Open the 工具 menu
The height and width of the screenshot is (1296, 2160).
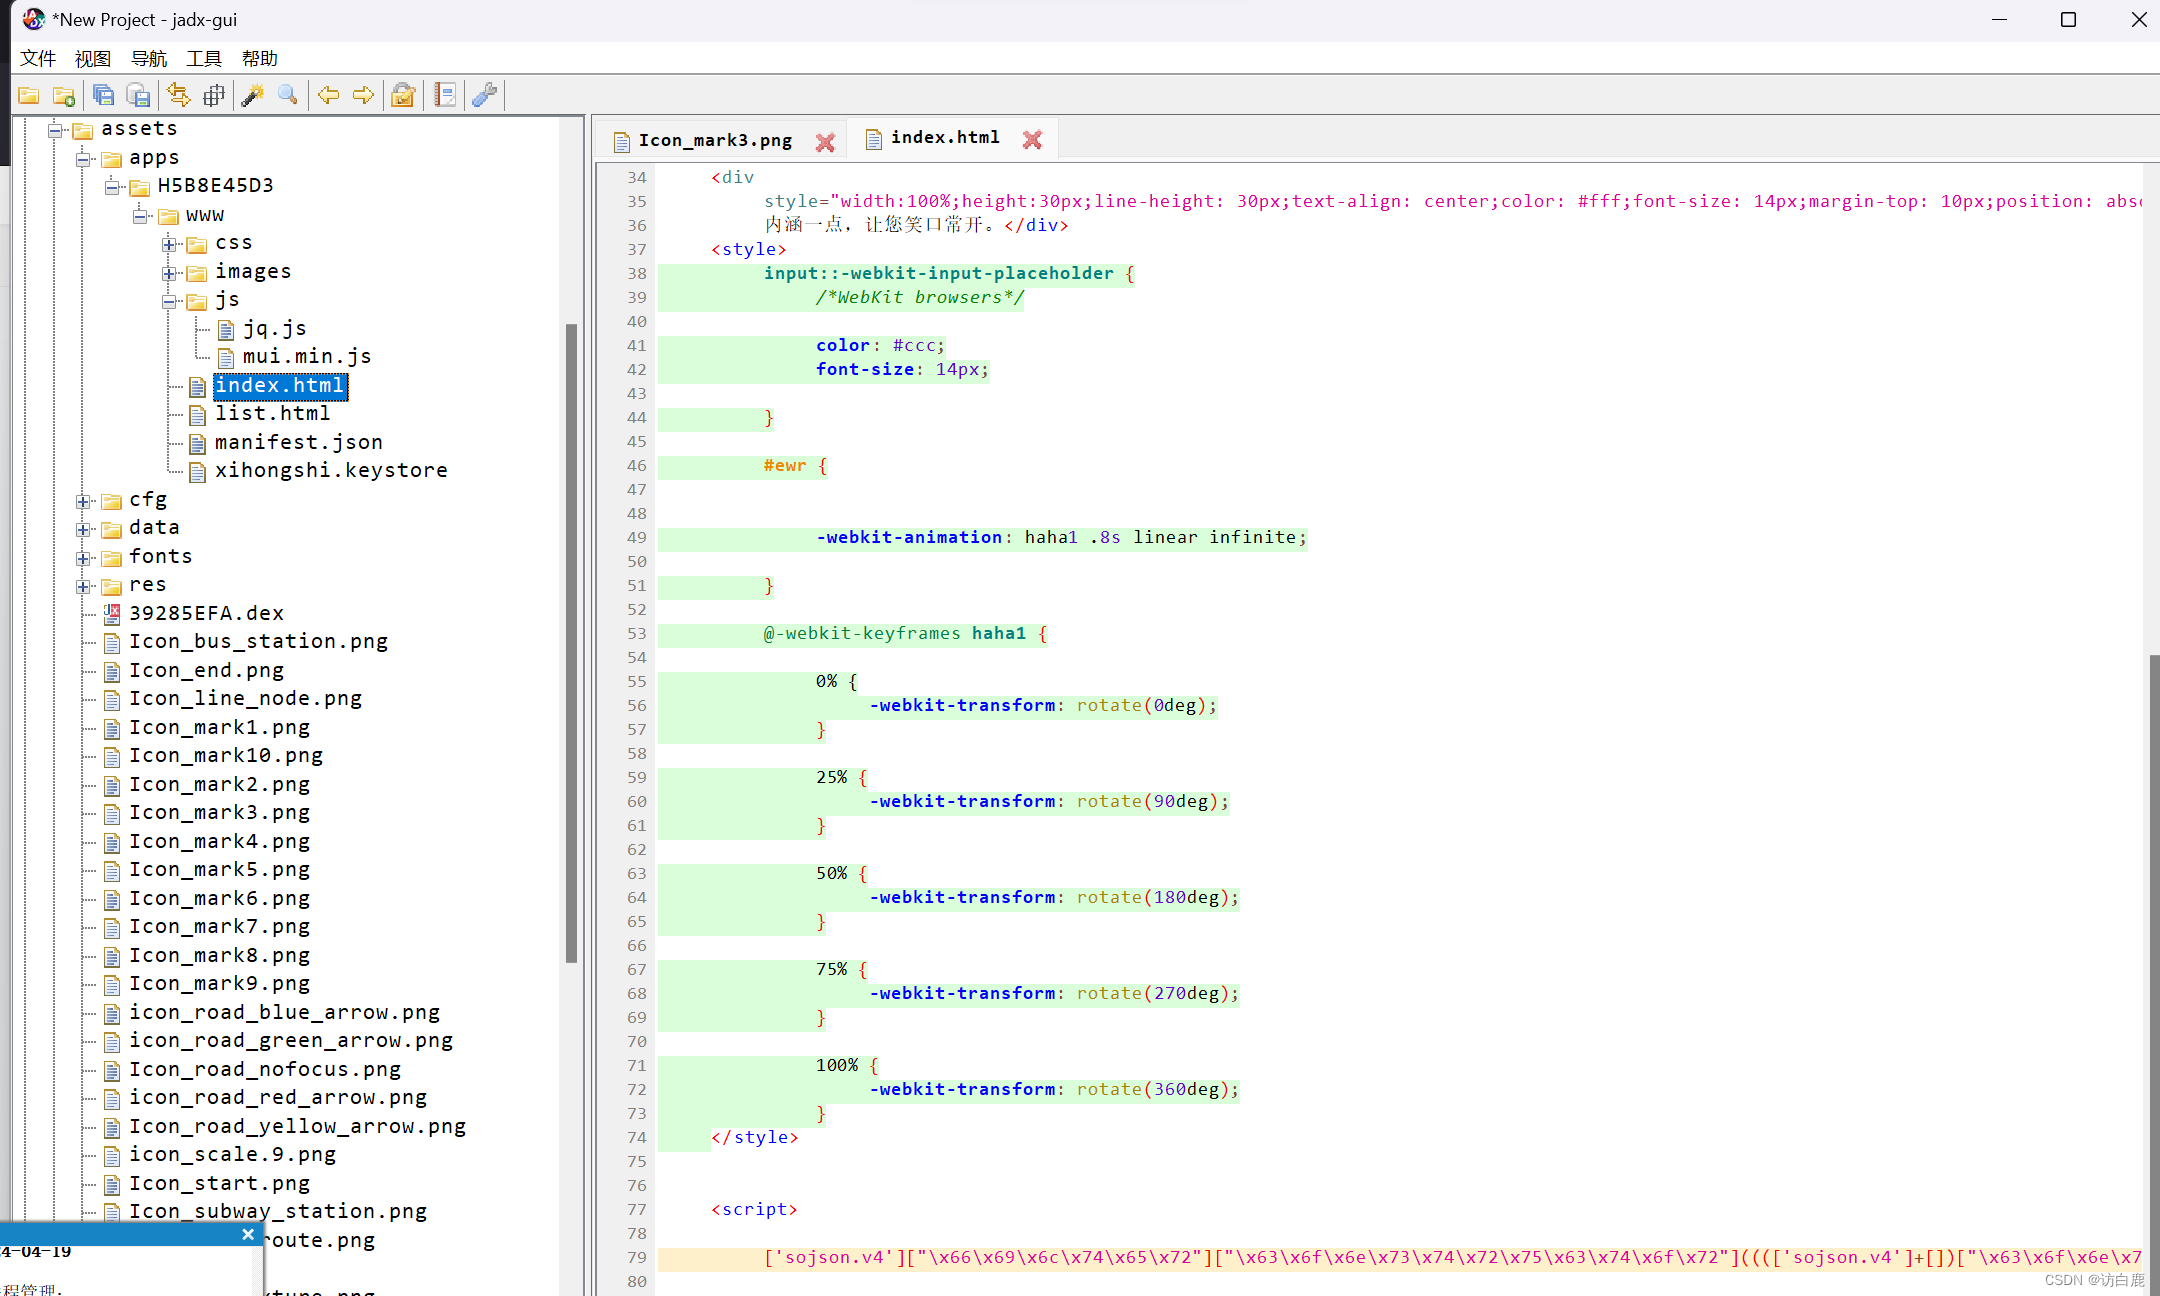[x=204, y=59]
